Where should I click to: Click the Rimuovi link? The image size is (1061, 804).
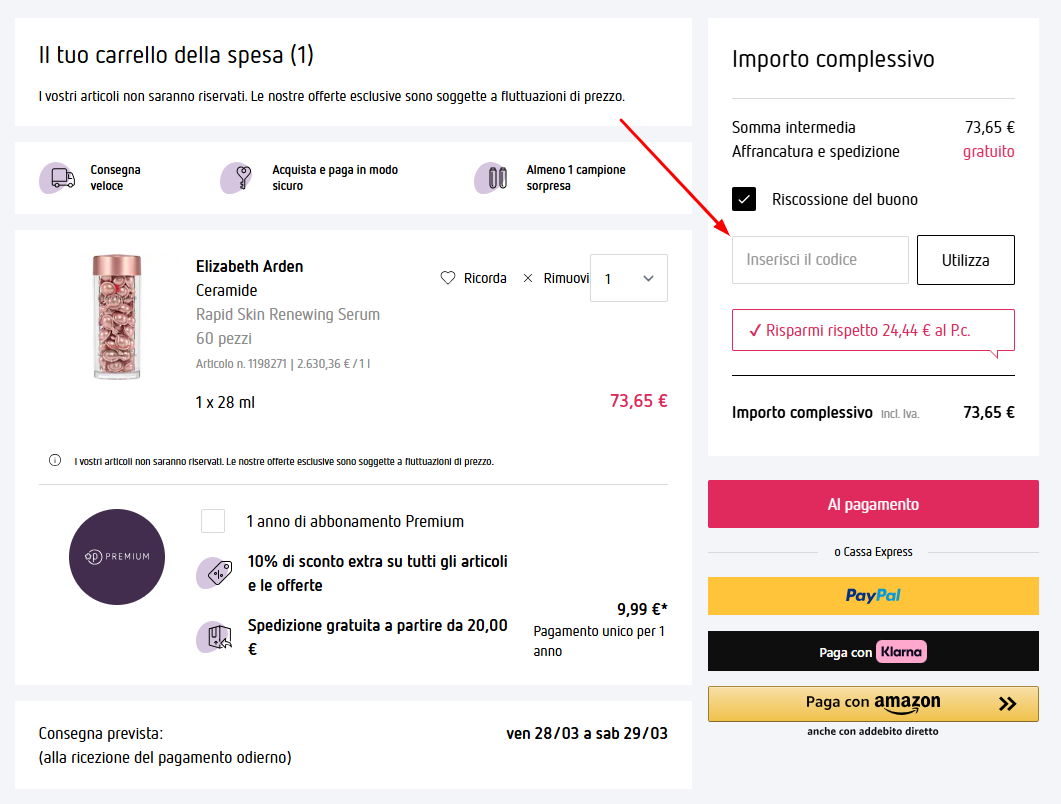pos(565,278)
